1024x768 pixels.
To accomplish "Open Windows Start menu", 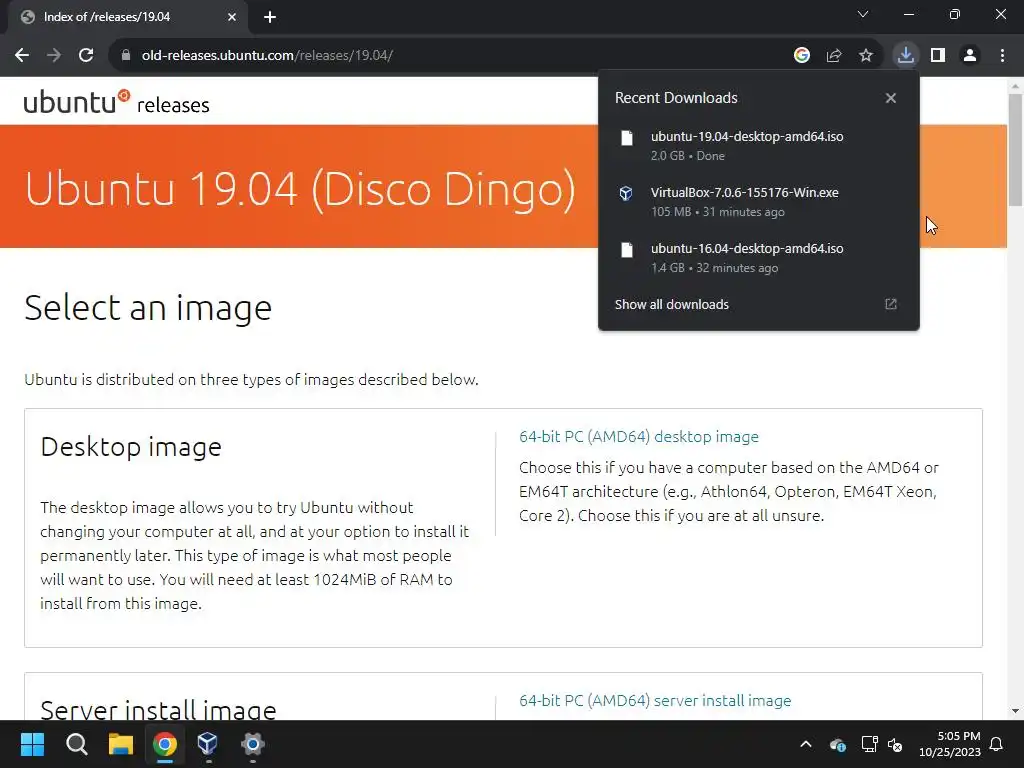I will 32,744.
